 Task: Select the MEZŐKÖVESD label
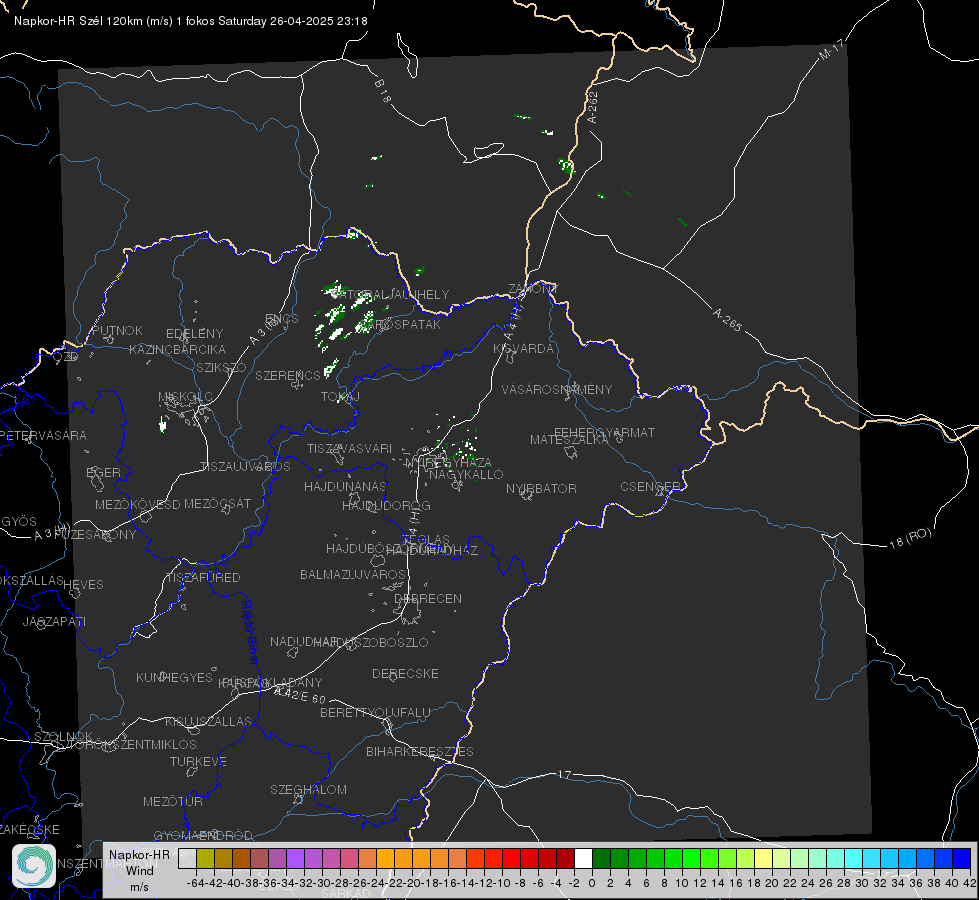[x=137, y=504]
